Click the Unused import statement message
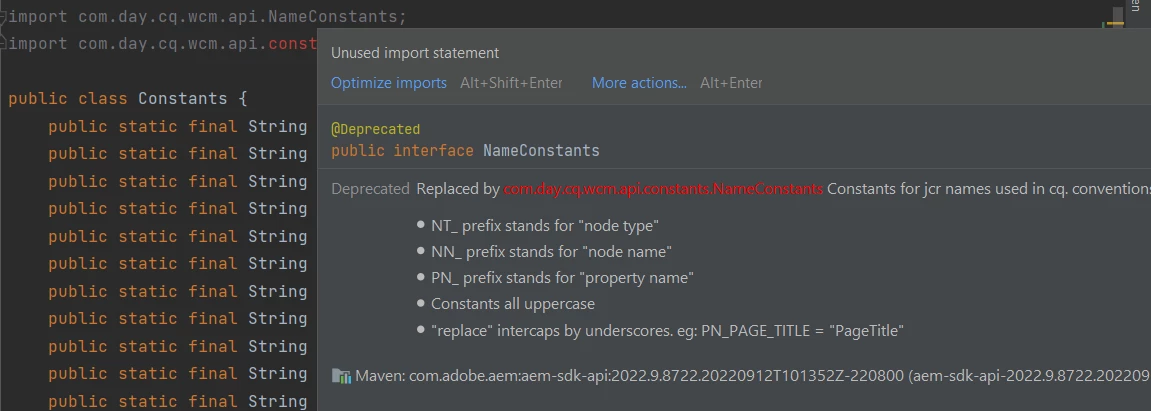Image resolution: width=1151 pixels, height=411 pixels. 415,53
